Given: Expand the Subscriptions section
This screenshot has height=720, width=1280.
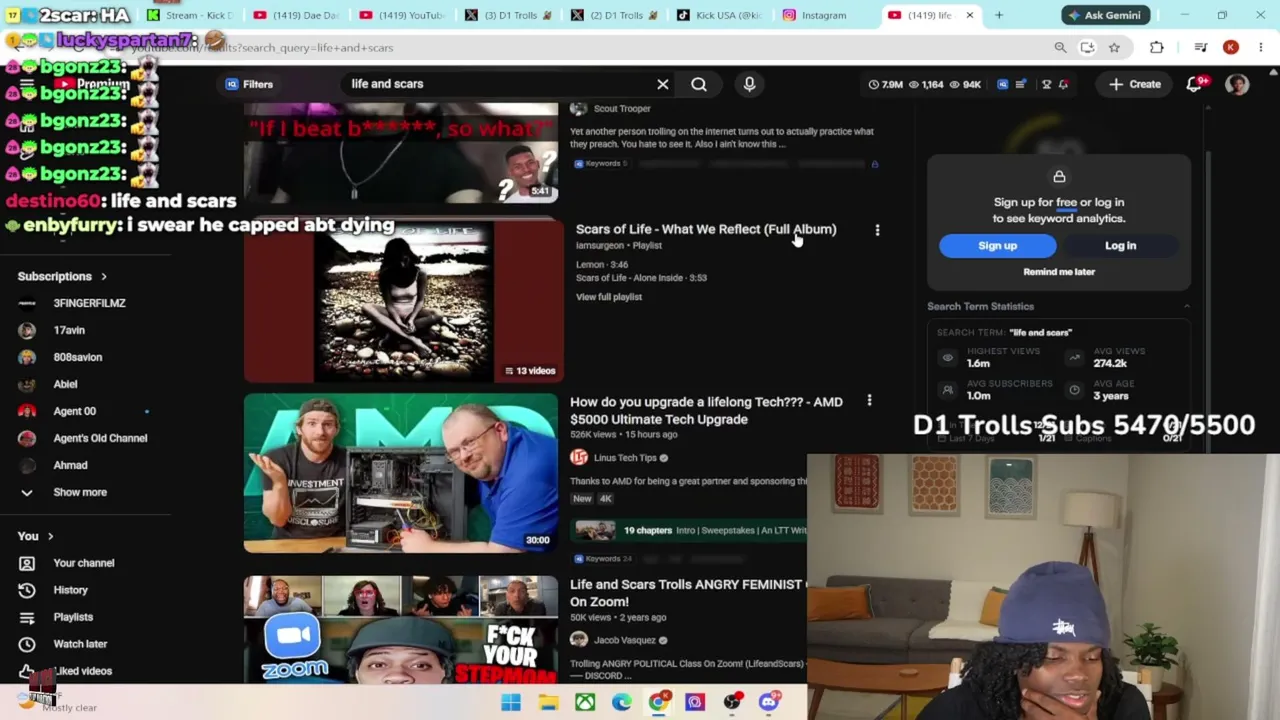Looking at the screenshot, I should tap(62, 276).
